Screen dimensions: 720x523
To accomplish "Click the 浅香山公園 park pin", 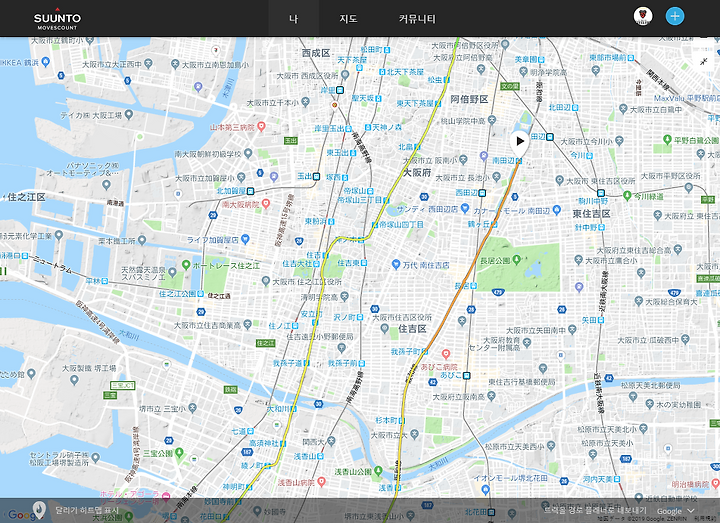I will pyautogui.click(x=378, y=471).
